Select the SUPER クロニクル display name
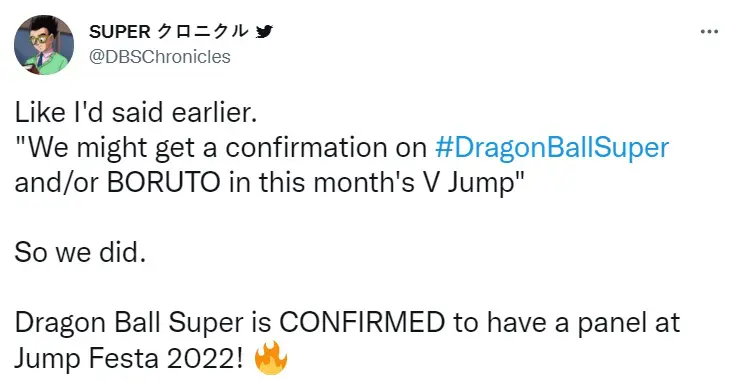This screenshot has height=381, width=741. (168, 32)
